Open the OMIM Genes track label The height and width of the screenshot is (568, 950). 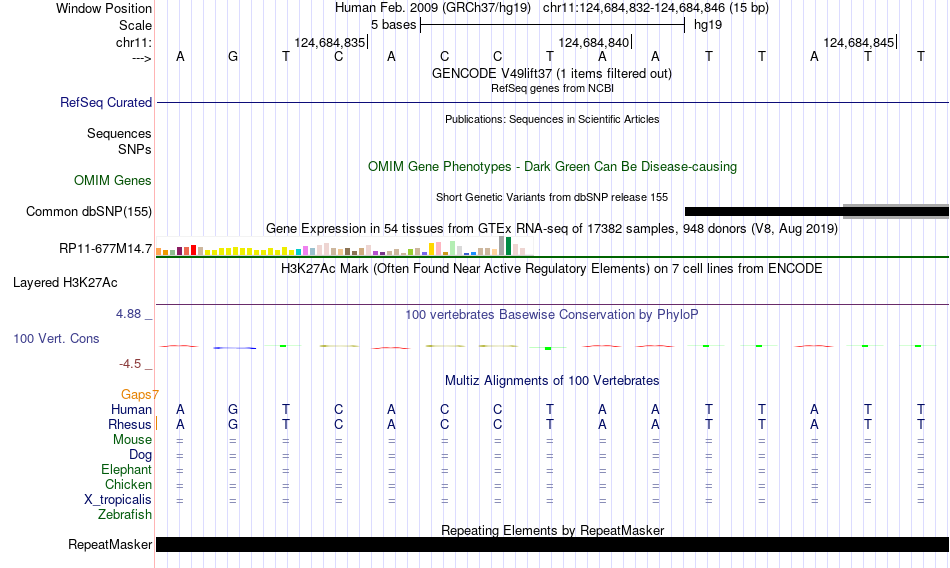(112, 181)
